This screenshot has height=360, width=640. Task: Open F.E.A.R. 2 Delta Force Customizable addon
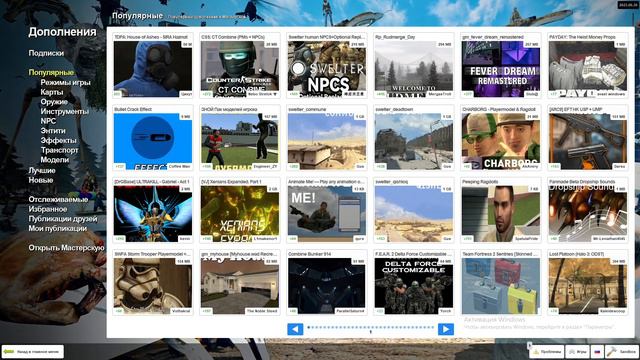point(414,283)
